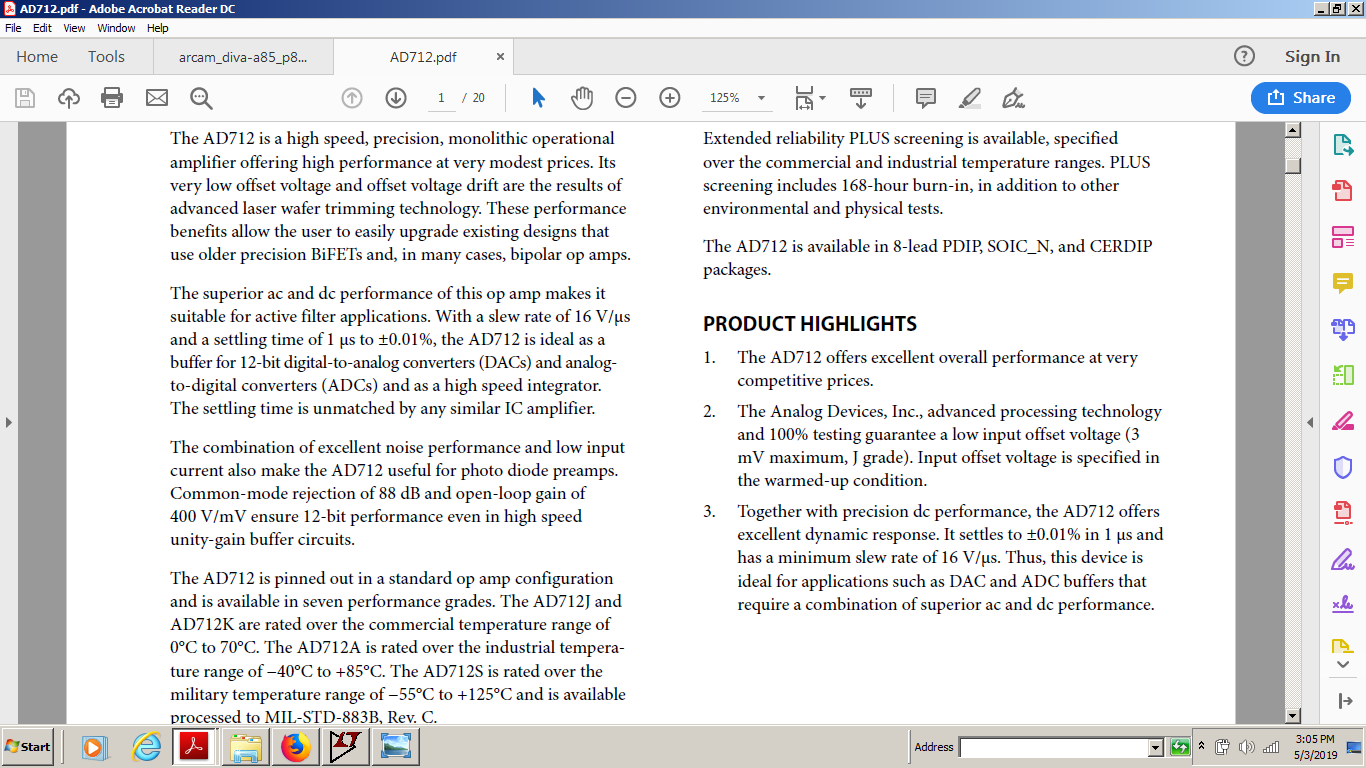Go to previous page arrow

[352, 98]
